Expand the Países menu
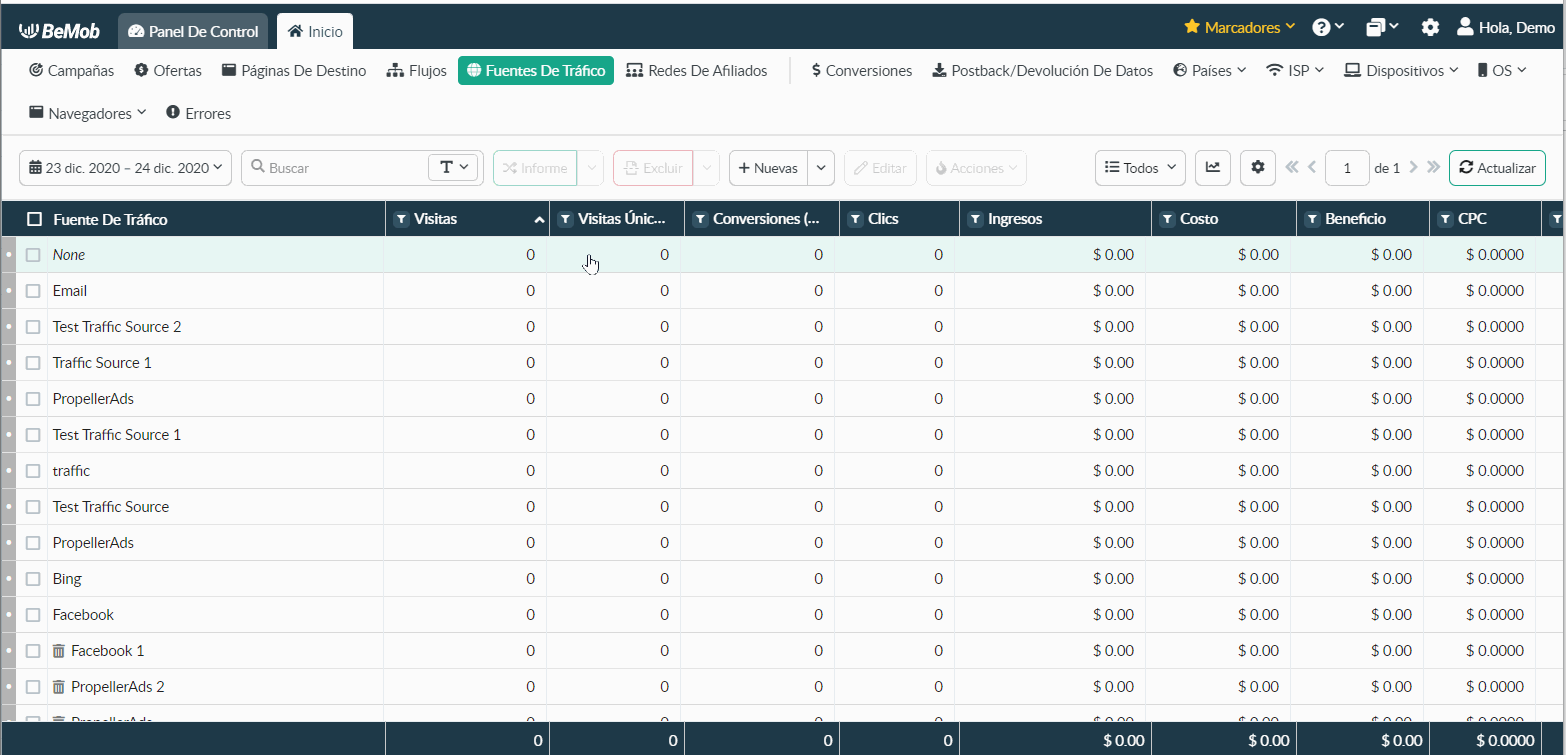Screen dimensions: 1566x755 click(x=1209, y=71)
